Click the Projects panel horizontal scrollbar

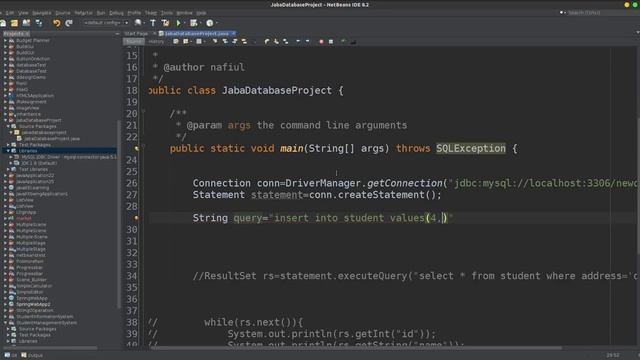[x=49, y=348]
